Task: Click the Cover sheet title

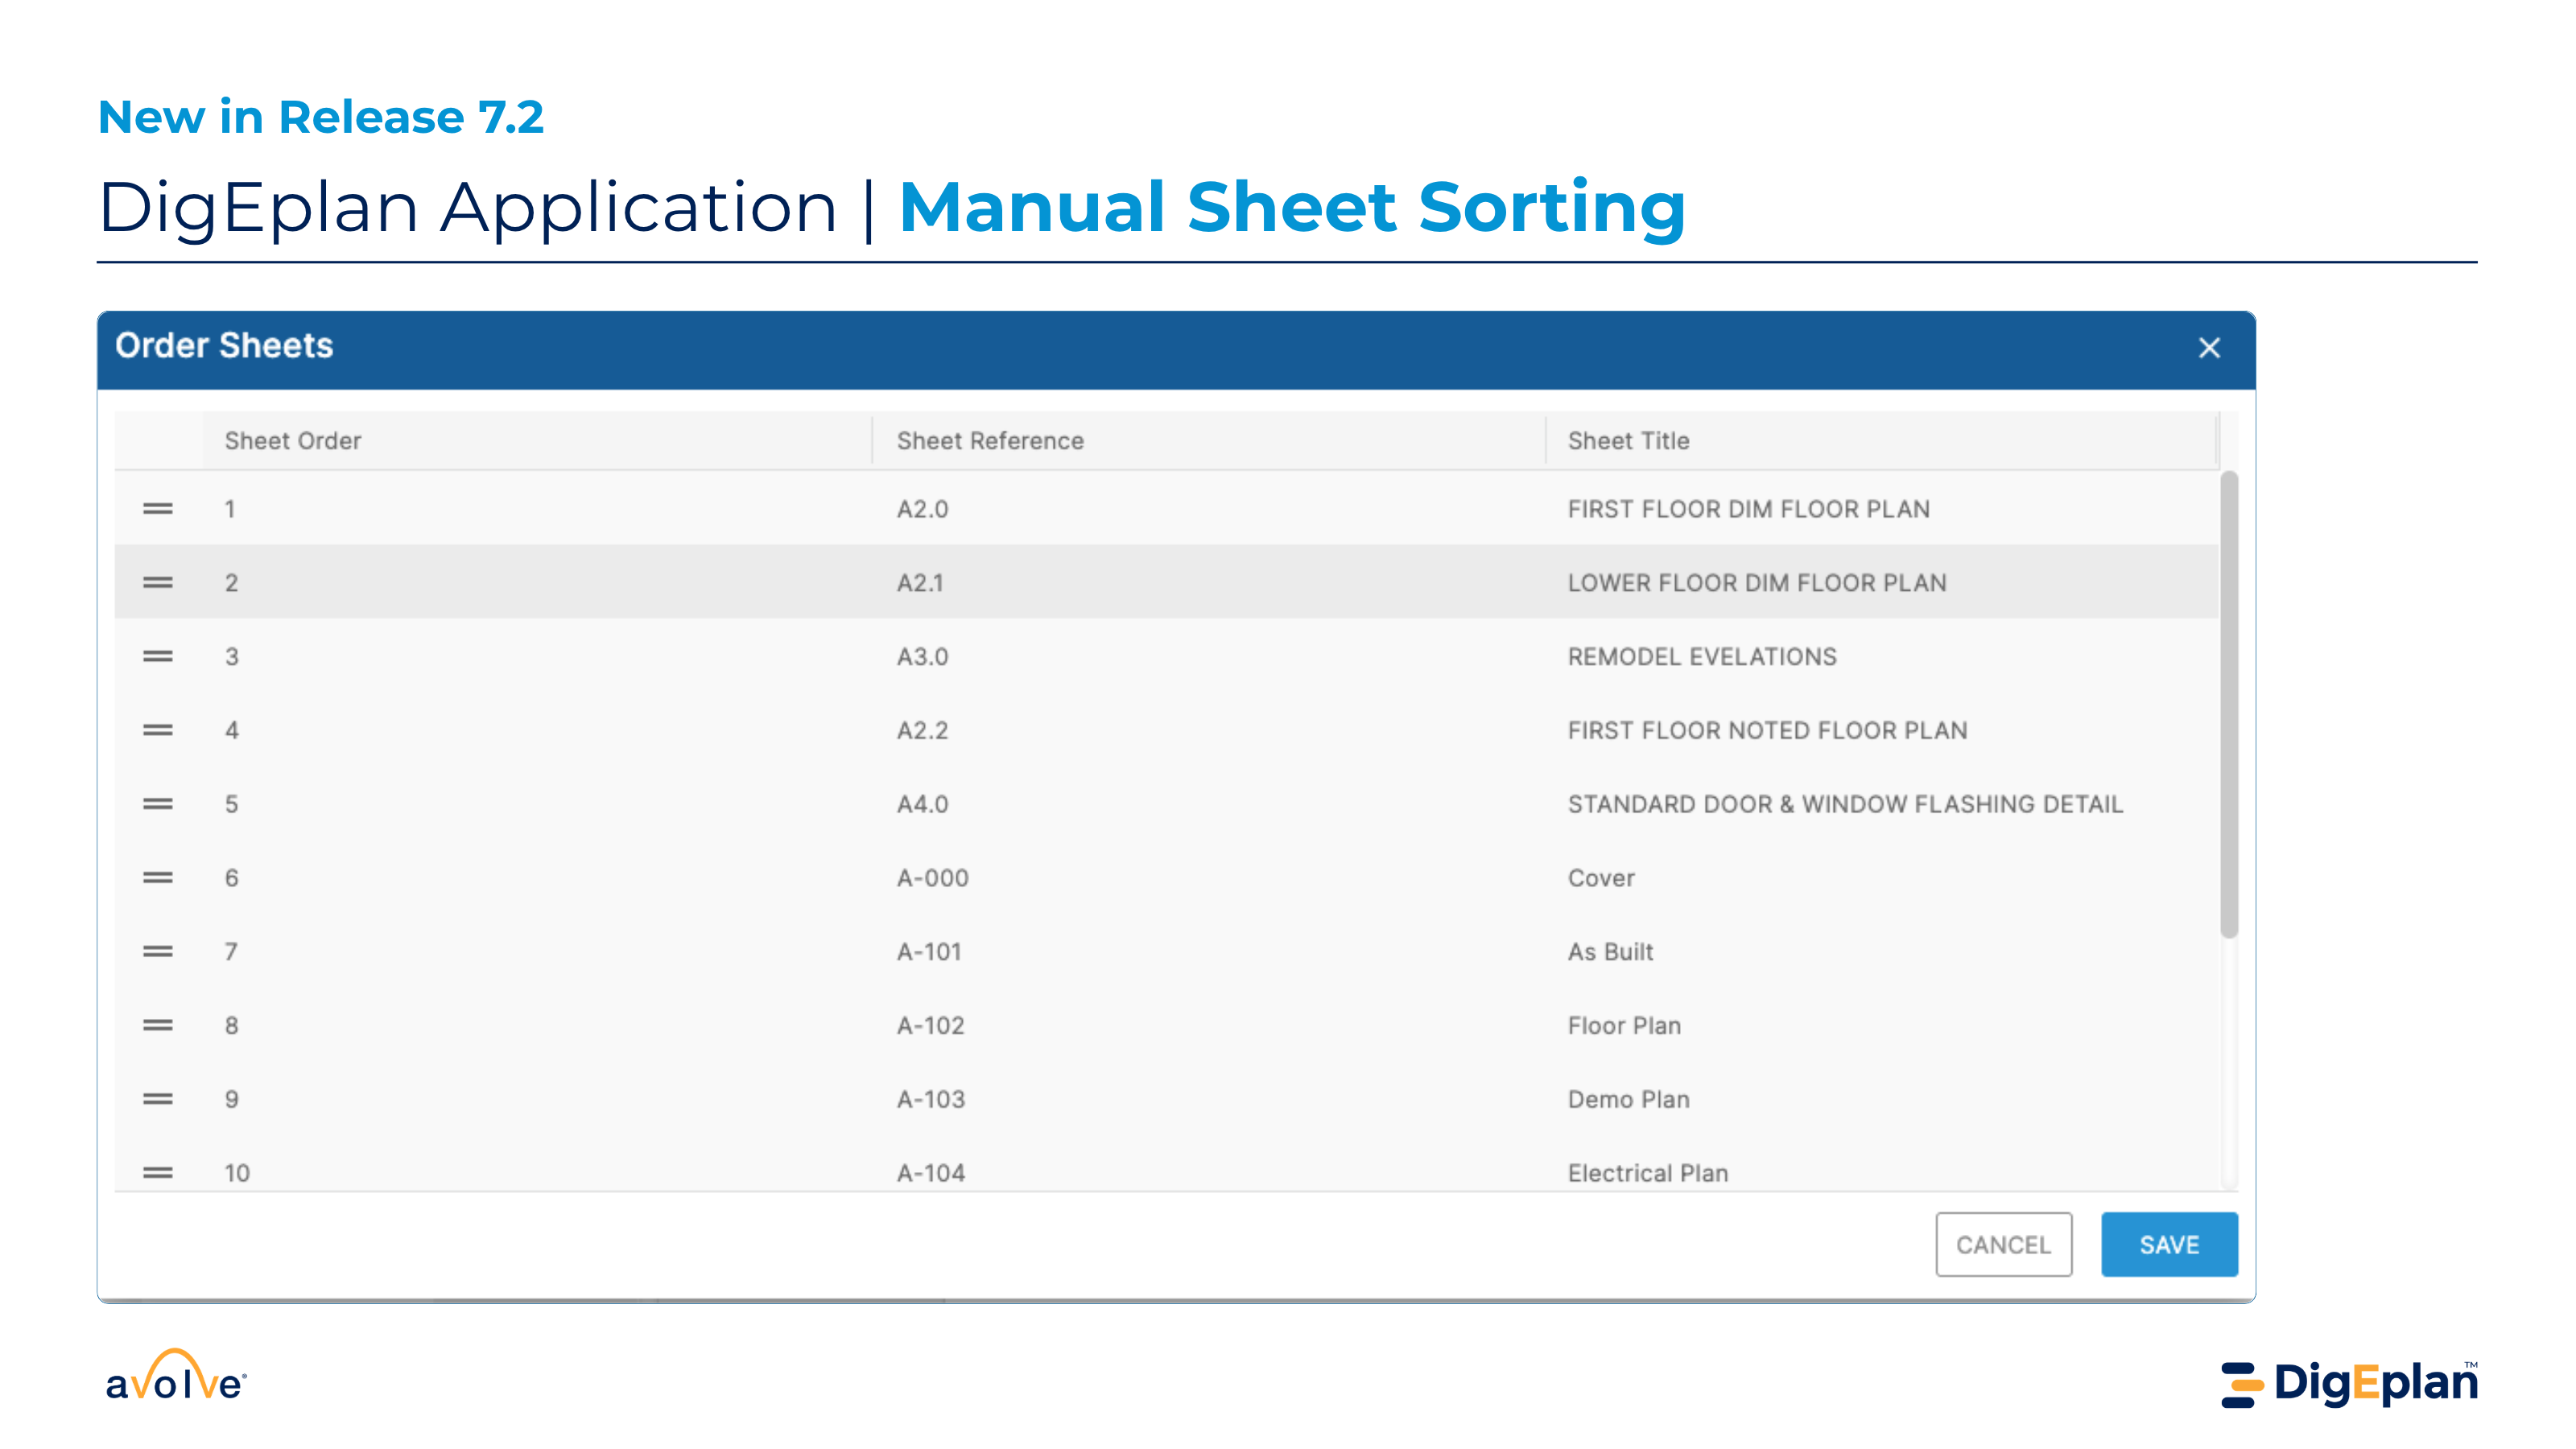Action: tap(1601, 878)
